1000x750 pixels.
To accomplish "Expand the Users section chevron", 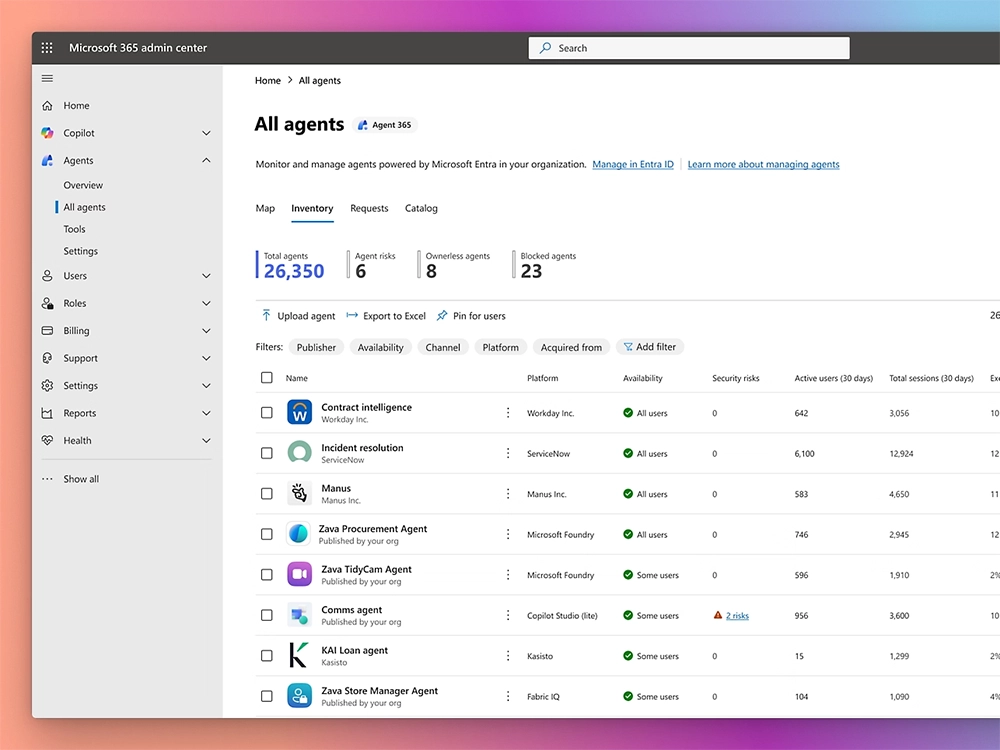I will [206, 276].
